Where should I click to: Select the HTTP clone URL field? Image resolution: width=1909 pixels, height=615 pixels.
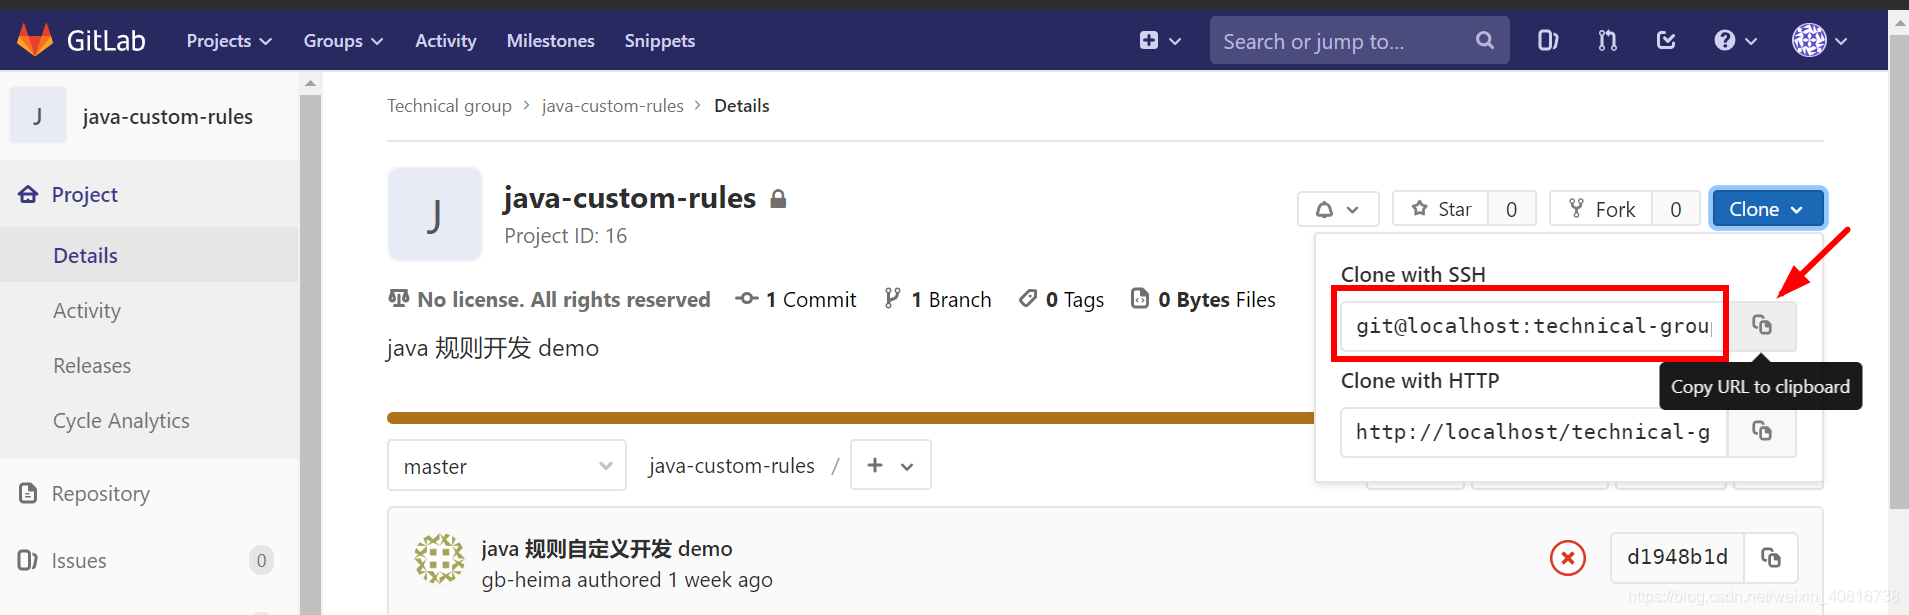(x=1534, y=432)
